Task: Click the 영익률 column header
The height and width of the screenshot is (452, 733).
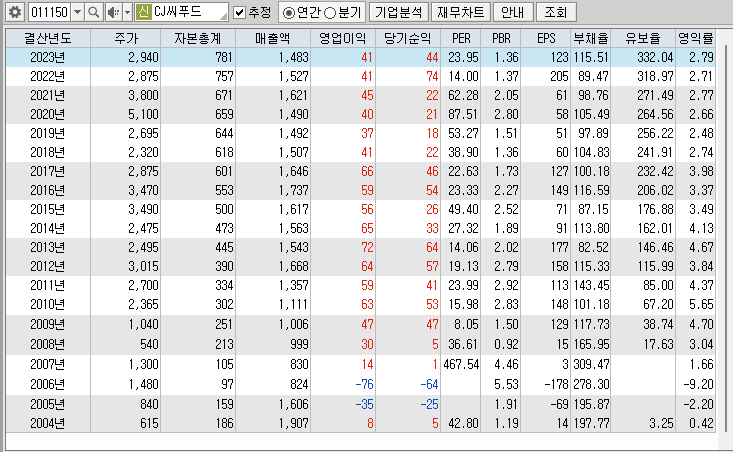Action: click(x=696, y=38)
